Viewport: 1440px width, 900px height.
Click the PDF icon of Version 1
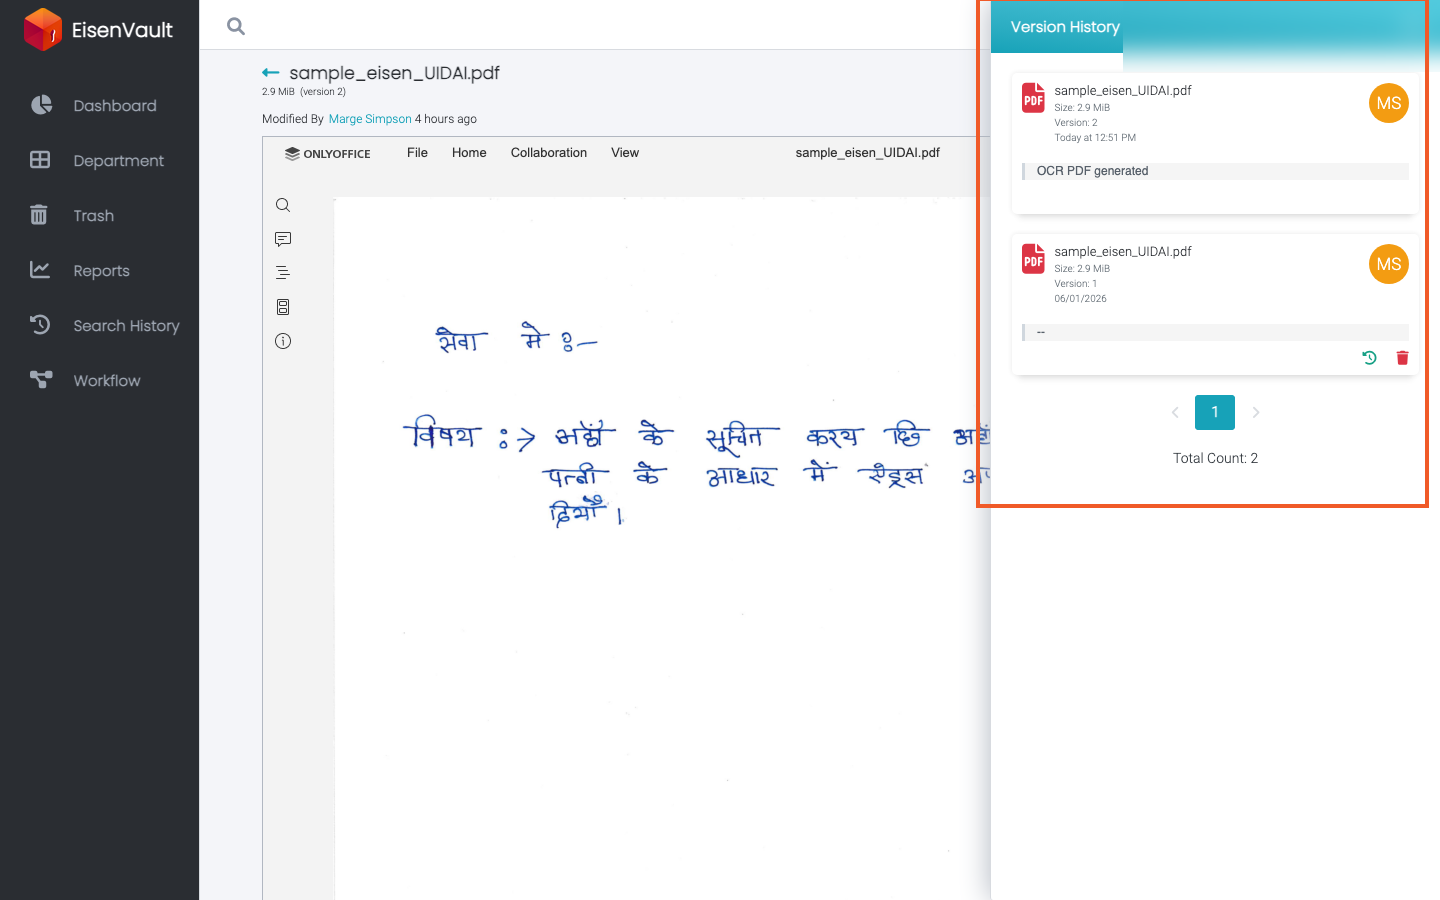pyautogui.click(x=1033, y=259)
